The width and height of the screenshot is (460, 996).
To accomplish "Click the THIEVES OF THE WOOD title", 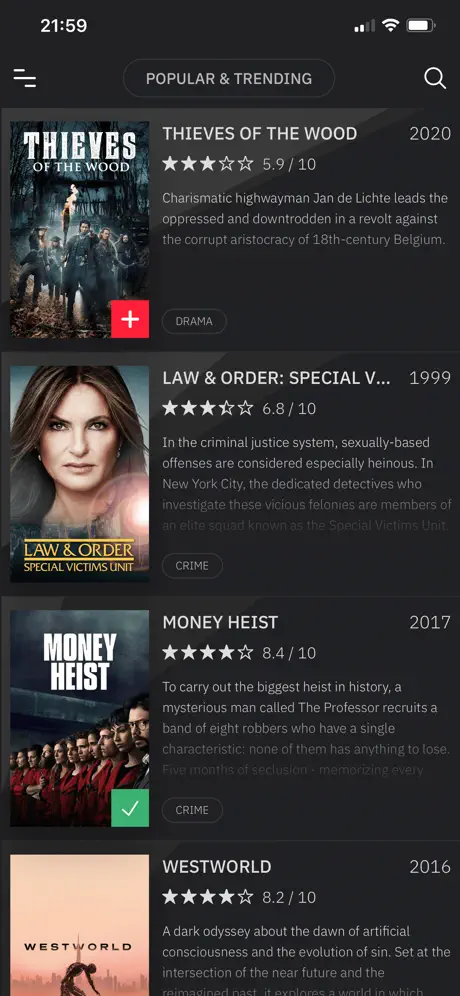I will point(259,134).
